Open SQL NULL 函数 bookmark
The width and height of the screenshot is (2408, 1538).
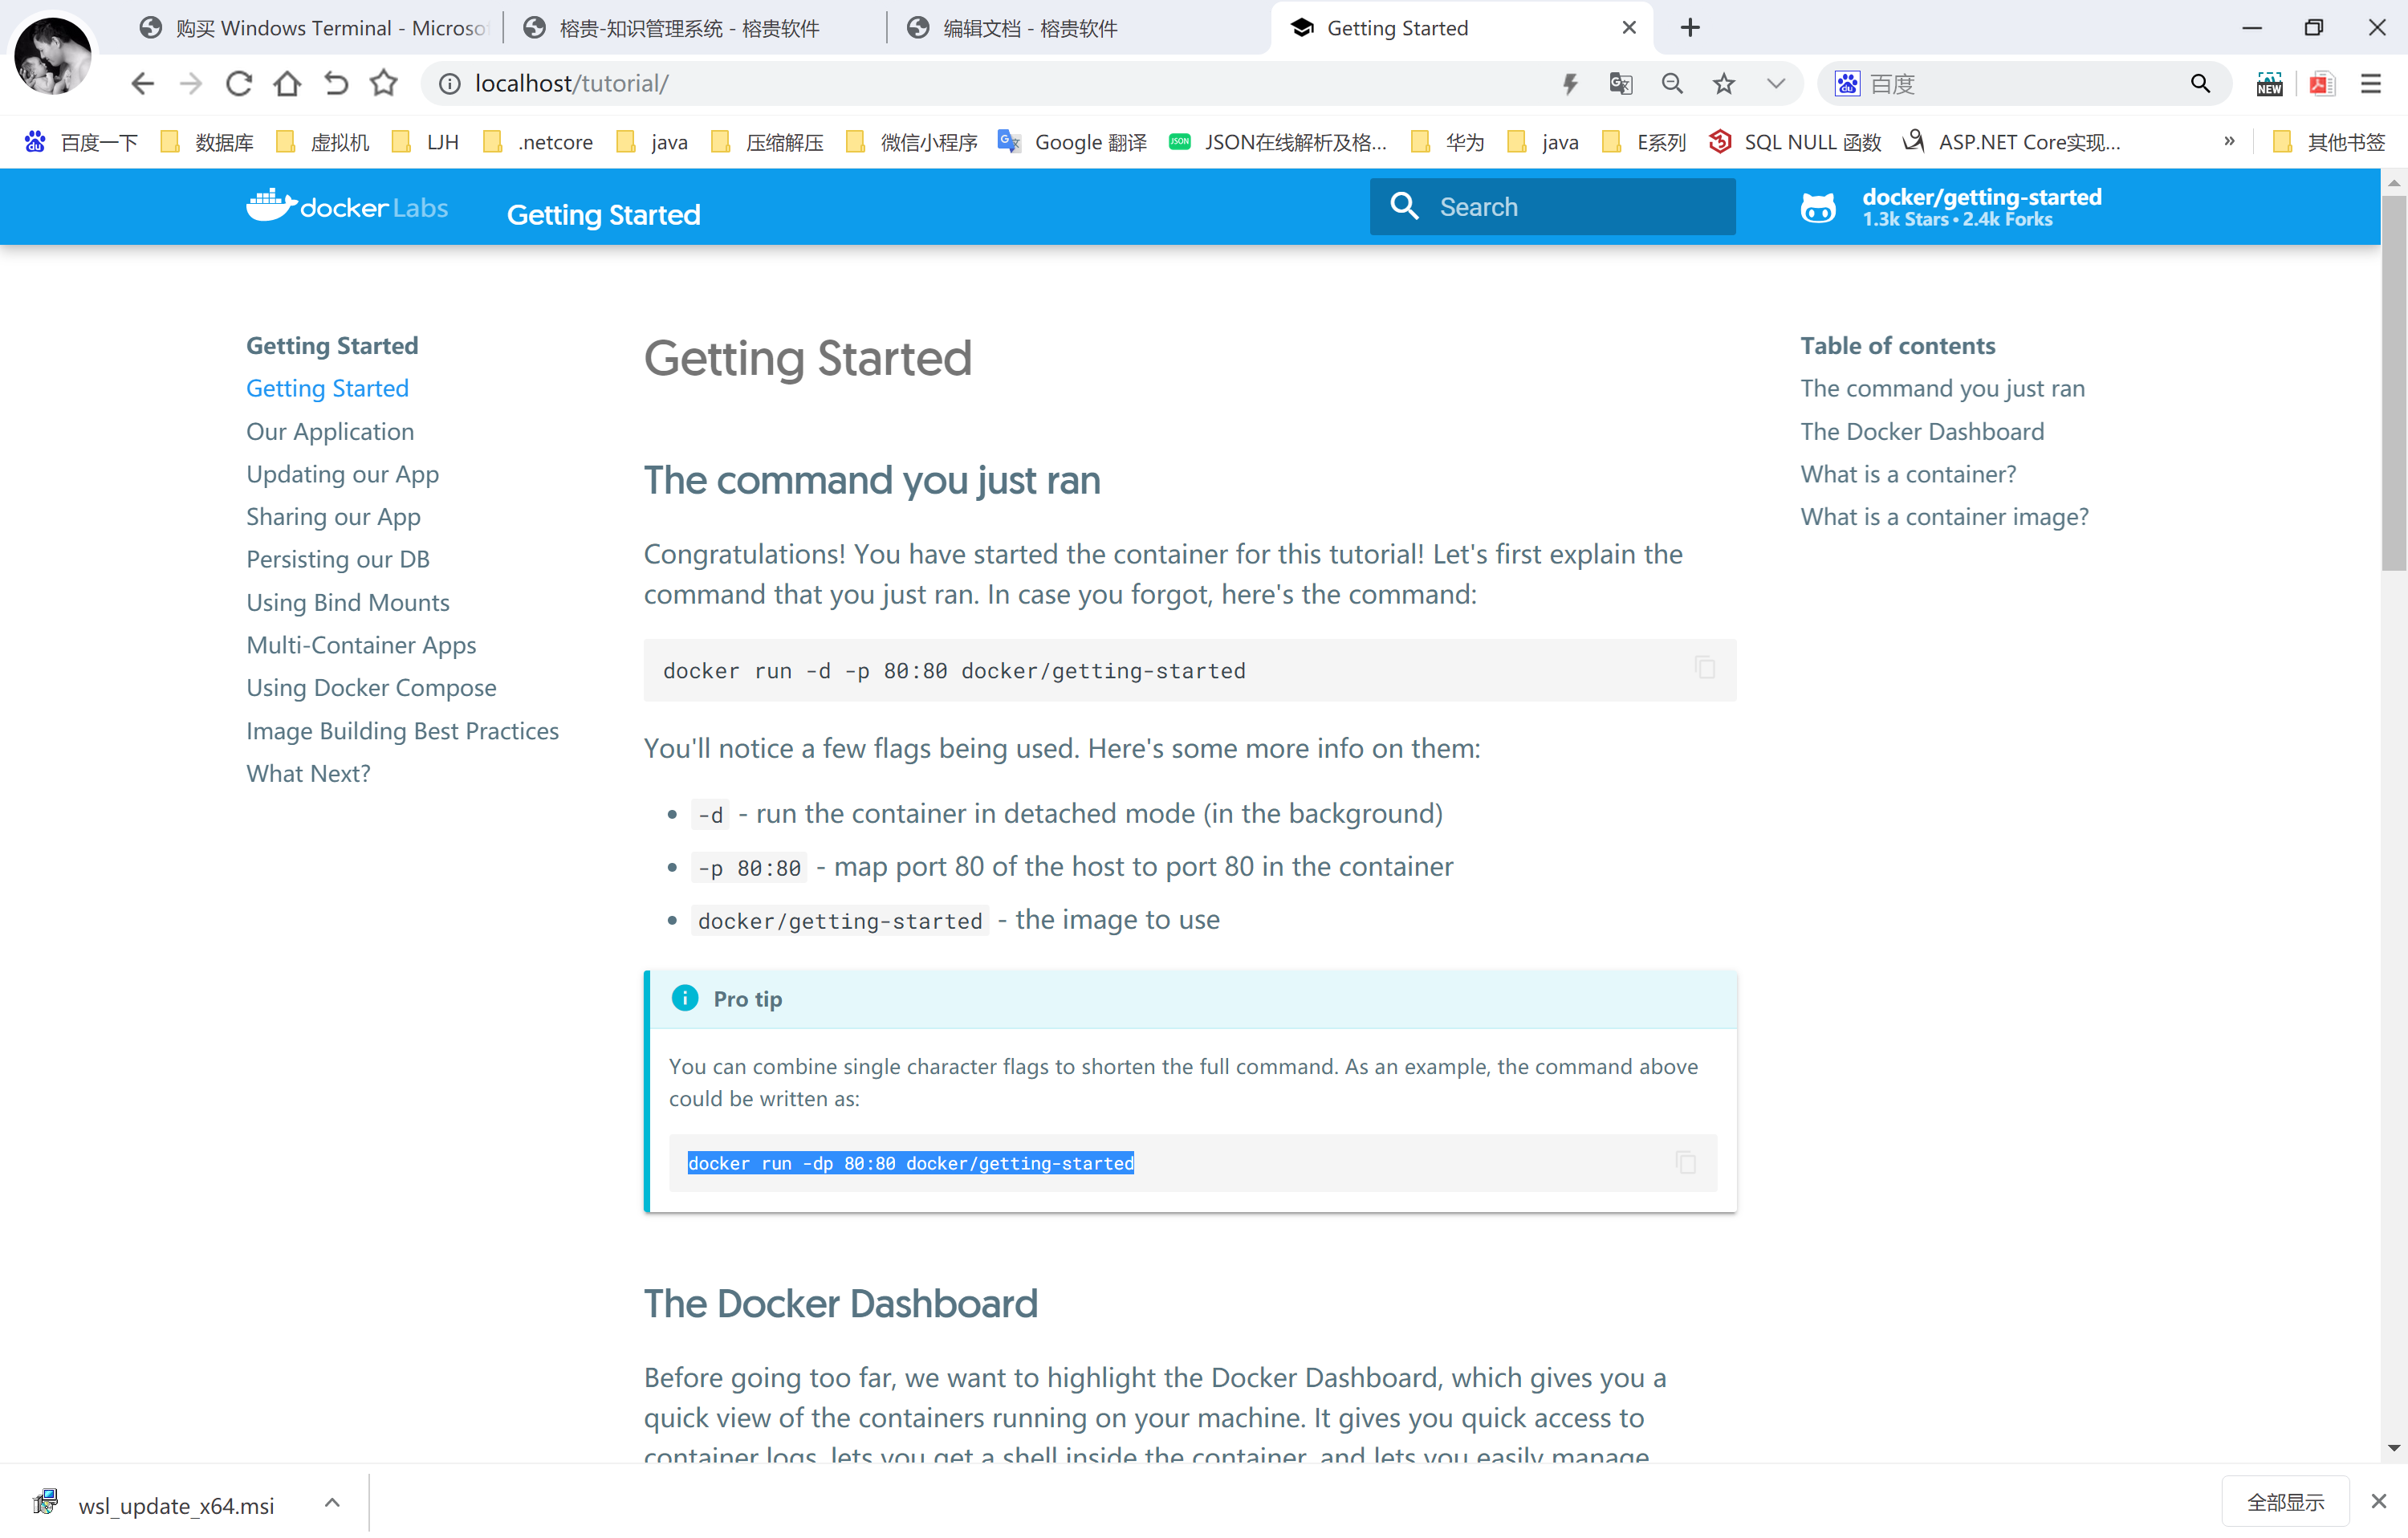(1796, 142)
